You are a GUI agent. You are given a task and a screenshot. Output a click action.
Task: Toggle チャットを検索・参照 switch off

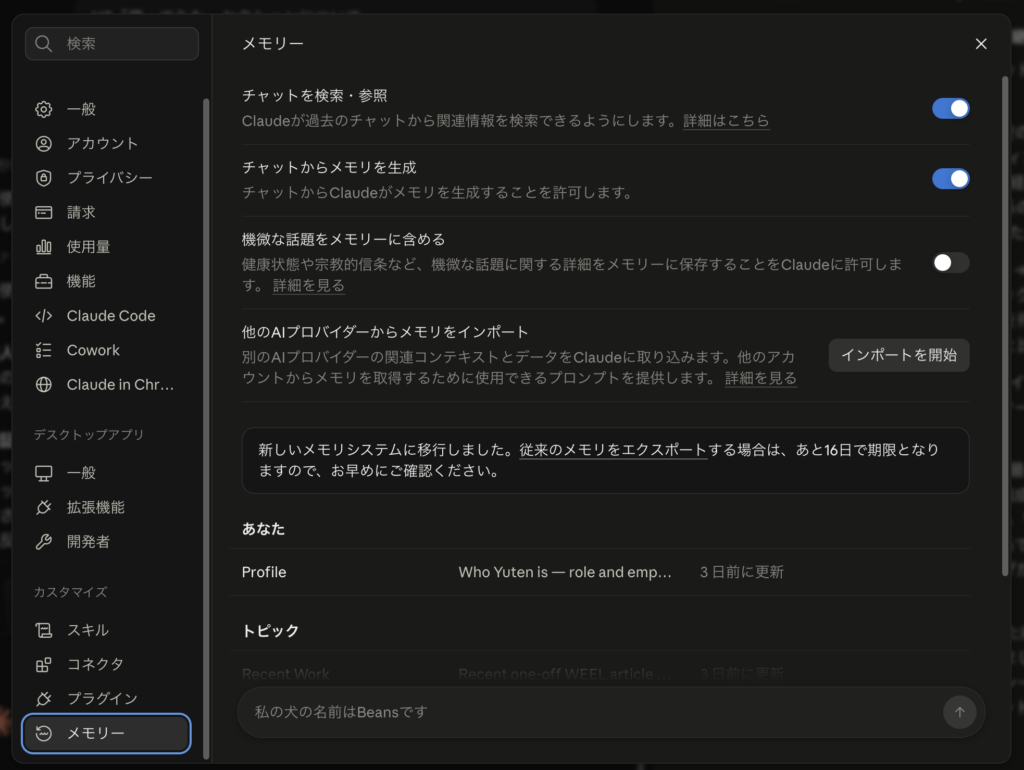pyautogui.click(x=950, y=108)
